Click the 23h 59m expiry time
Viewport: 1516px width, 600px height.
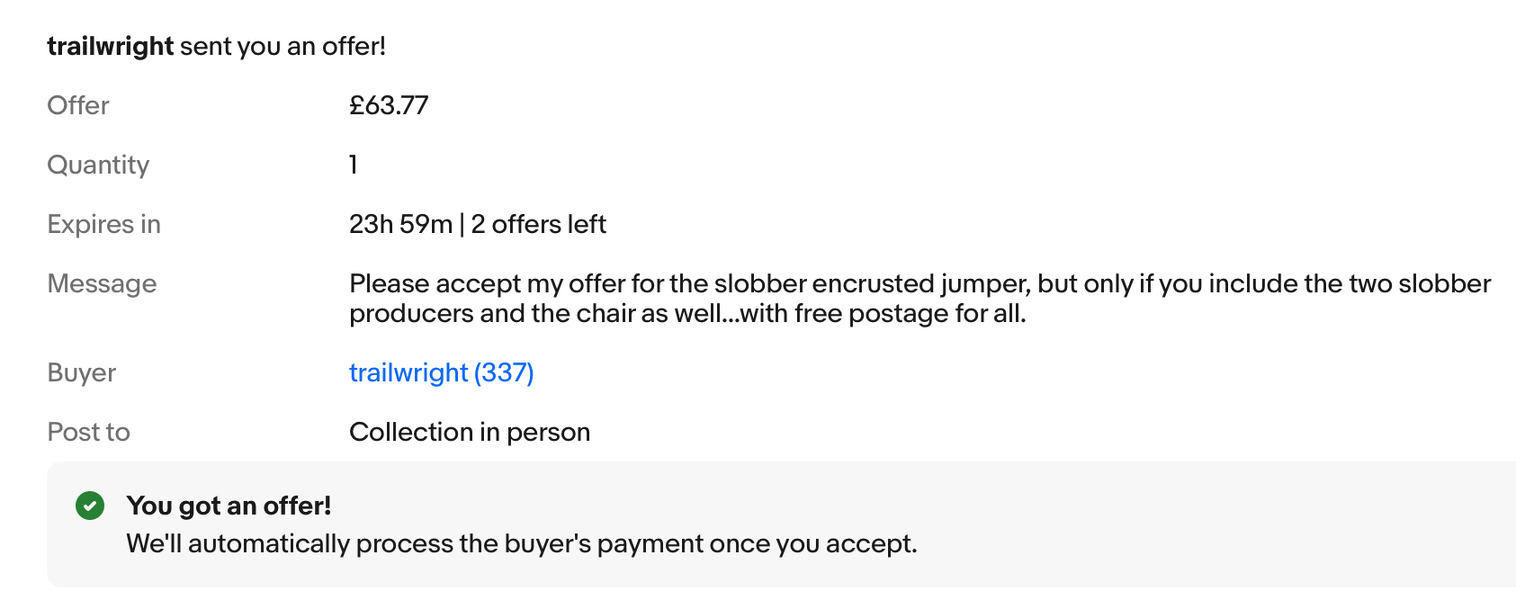point(401,224)
